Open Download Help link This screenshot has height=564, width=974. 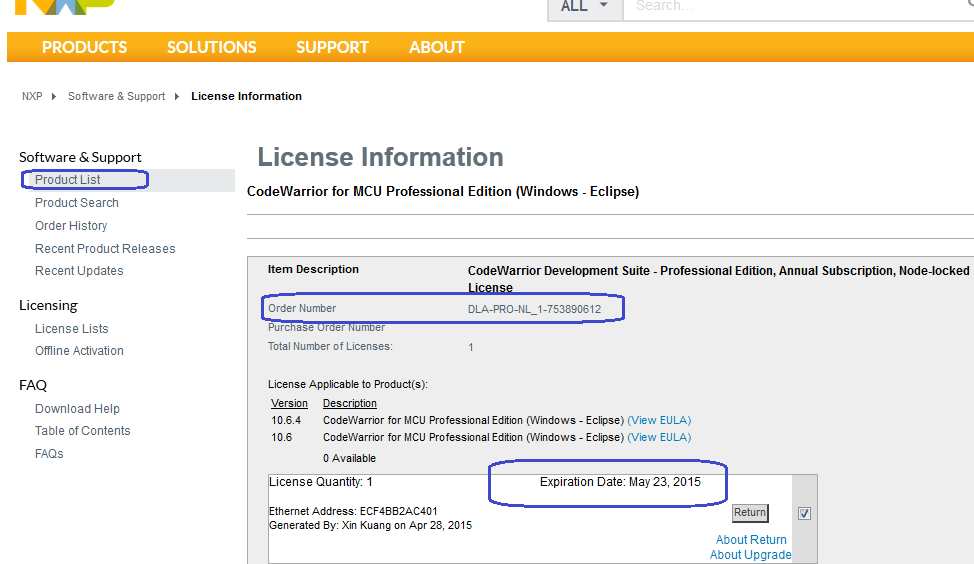click(77, 409)
